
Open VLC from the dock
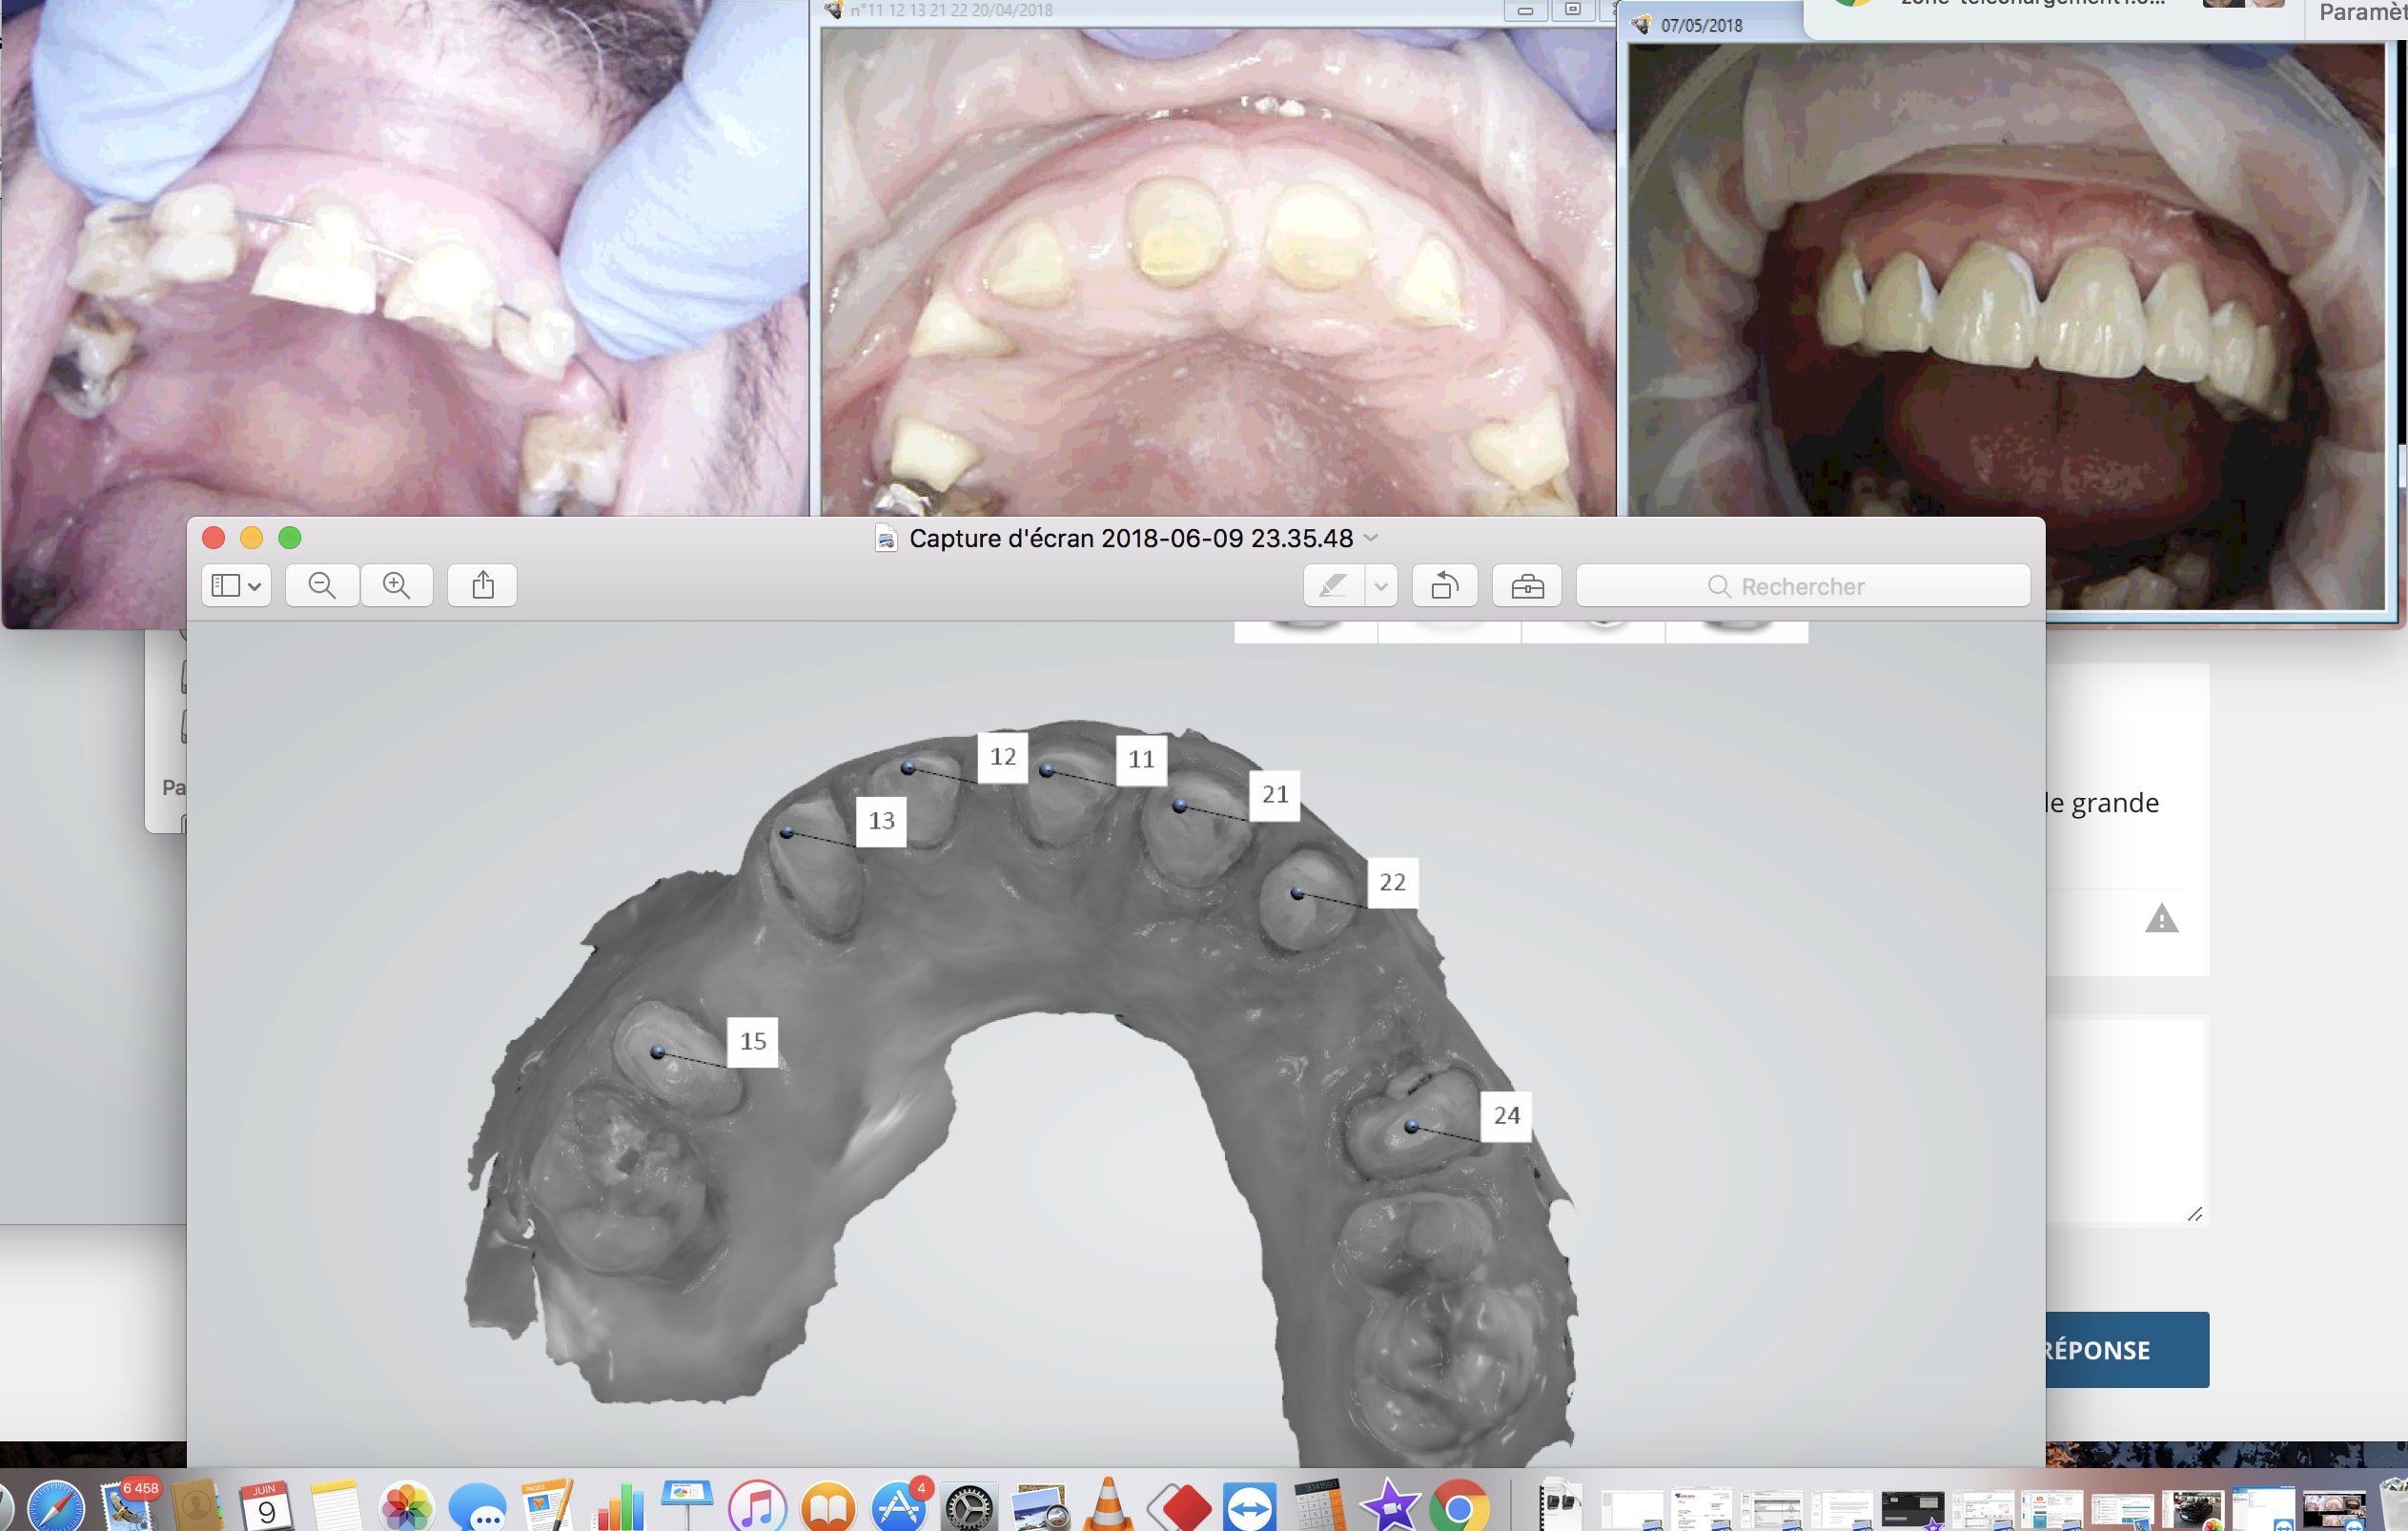[1108, 1505]
